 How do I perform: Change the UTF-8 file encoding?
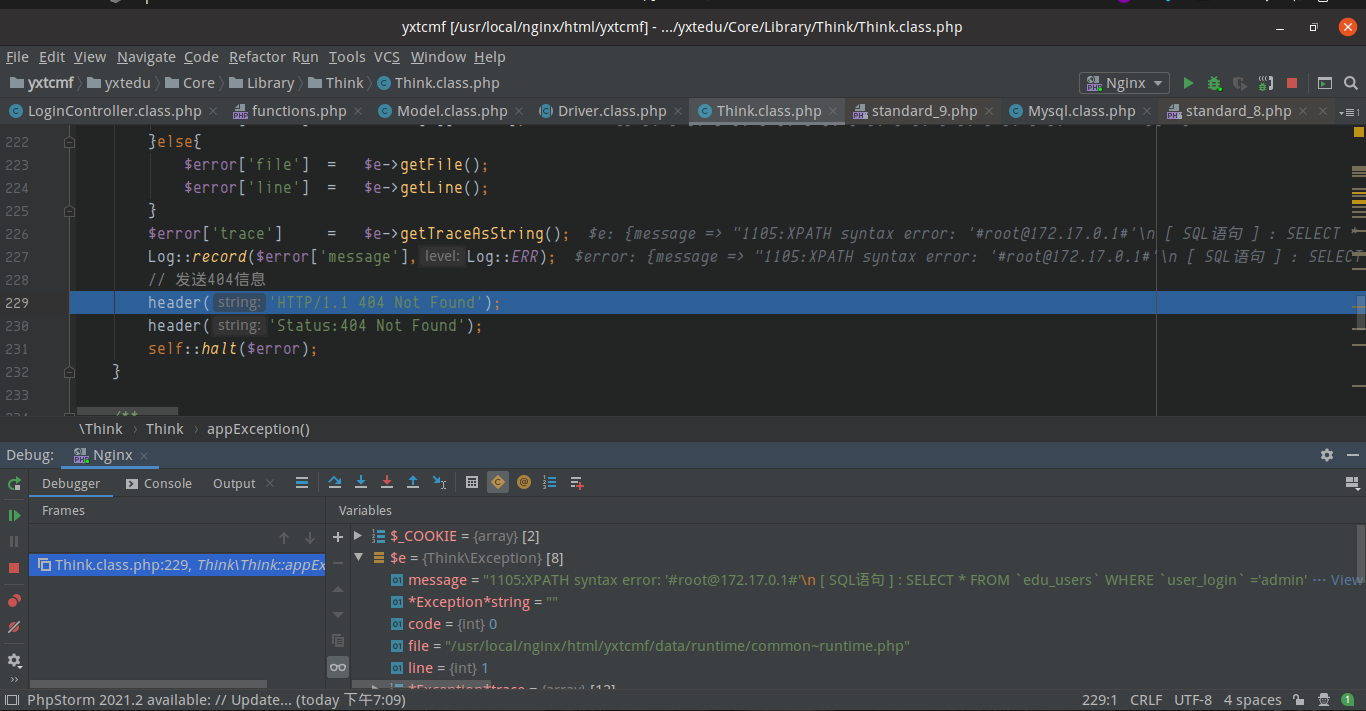1193,700
